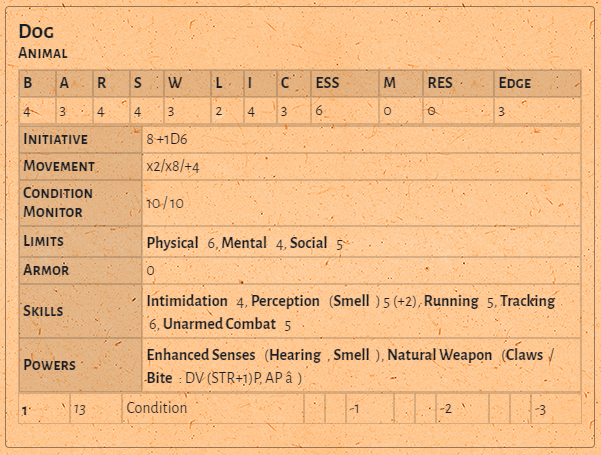Click the Condition Monitor 10/10 value
Viewport: 601px width, 455px height.
pyautogui.click(x=165, y=202)
